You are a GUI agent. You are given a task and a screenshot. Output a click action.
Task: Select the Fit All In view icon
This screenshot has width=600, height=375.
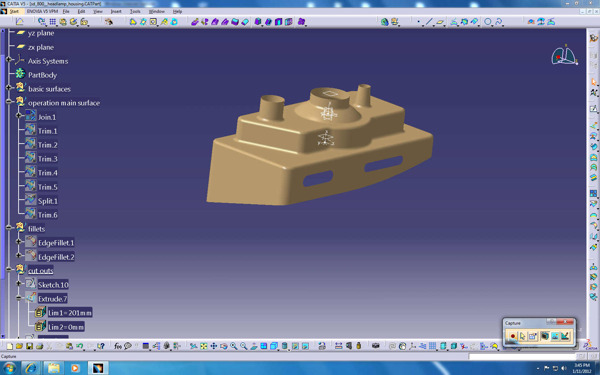click(204, 346)
